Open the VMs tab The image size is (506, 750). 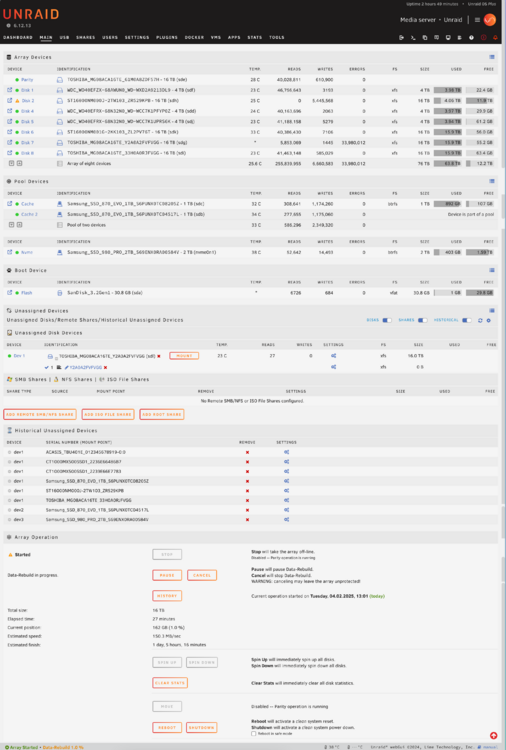coord(216,37)
